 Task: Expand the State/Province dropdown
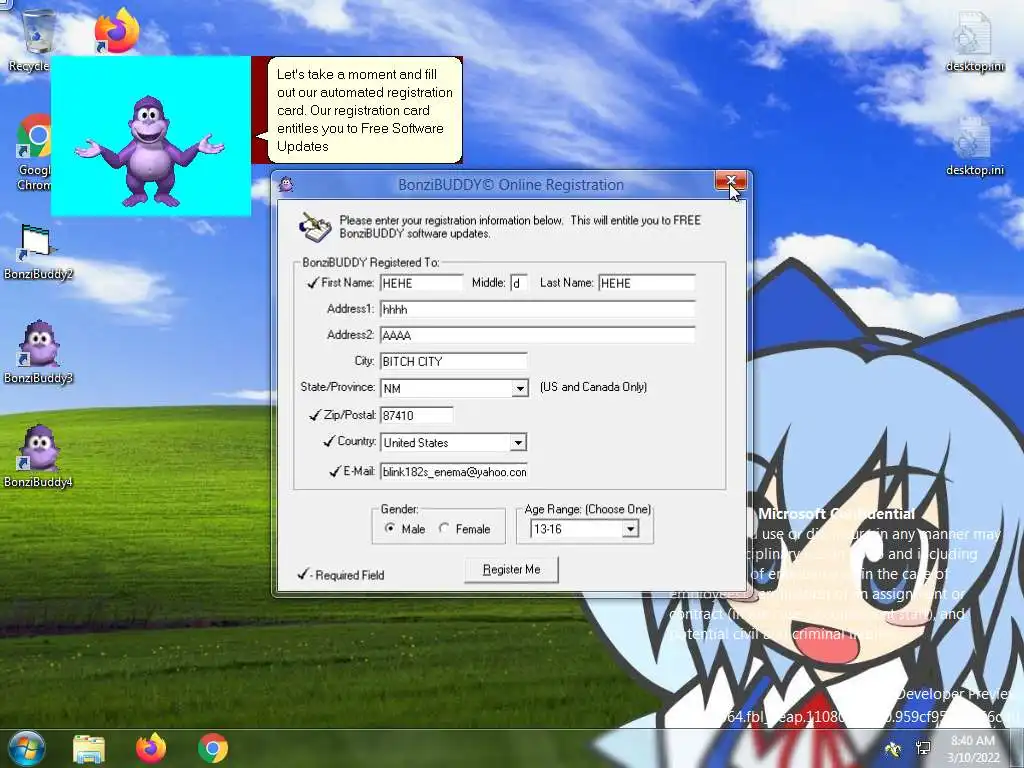pyautogui.click(x=520, y=389)
